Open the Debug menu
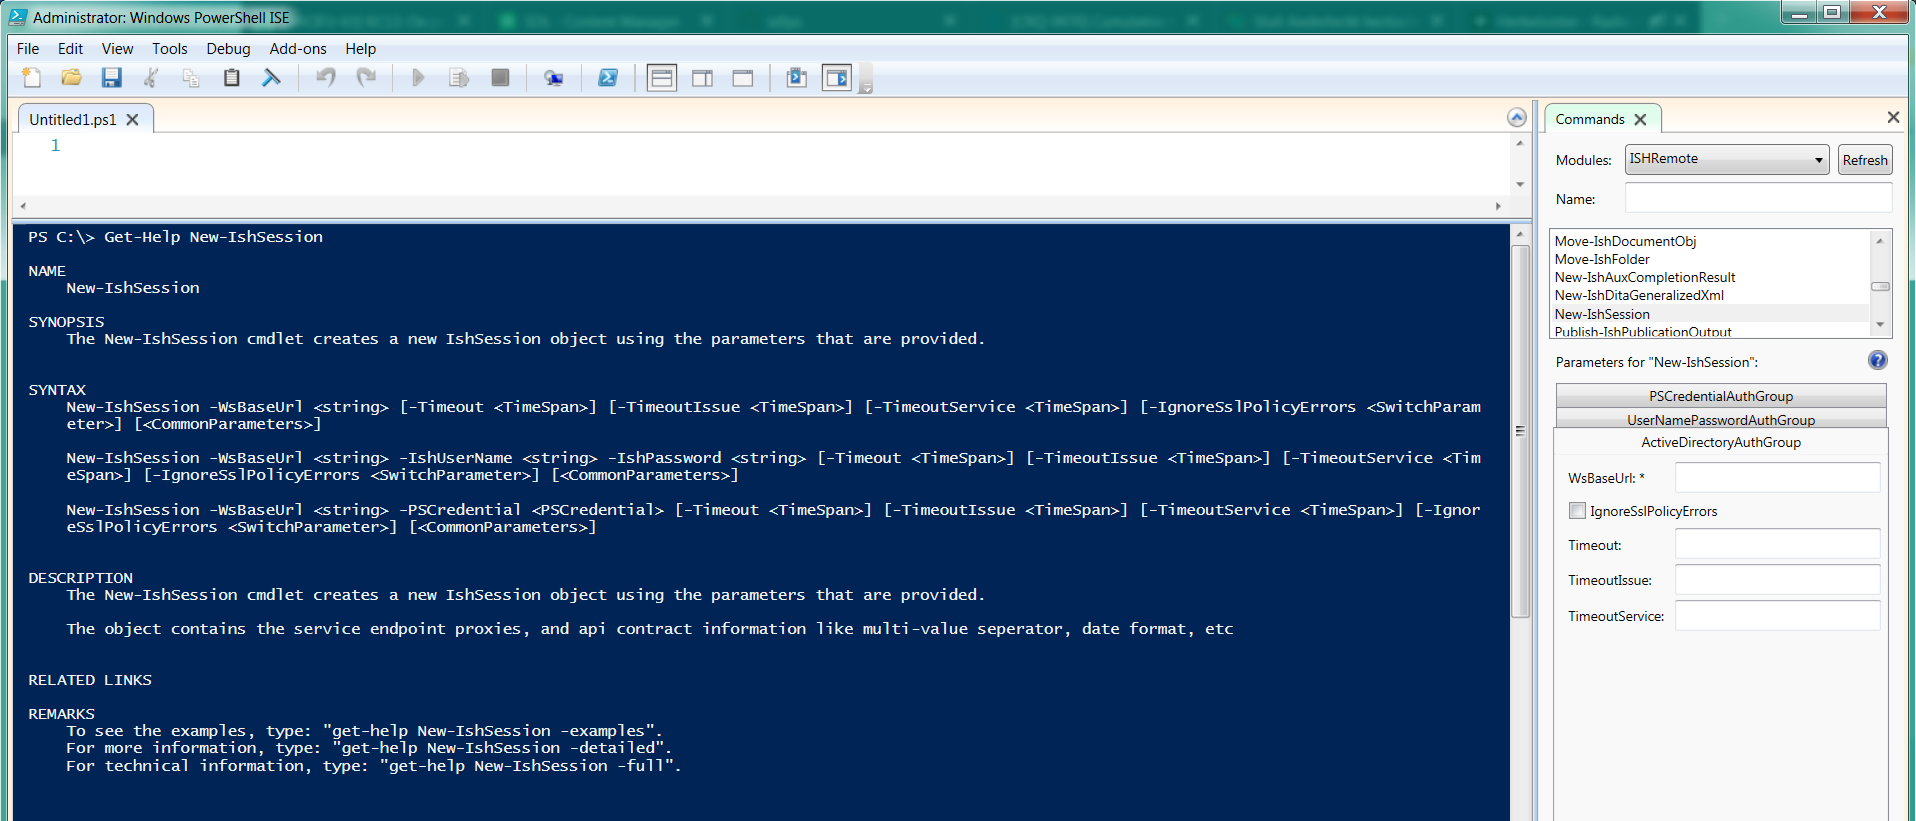Viewport: 1916px width, 821px height. point(228,49)
